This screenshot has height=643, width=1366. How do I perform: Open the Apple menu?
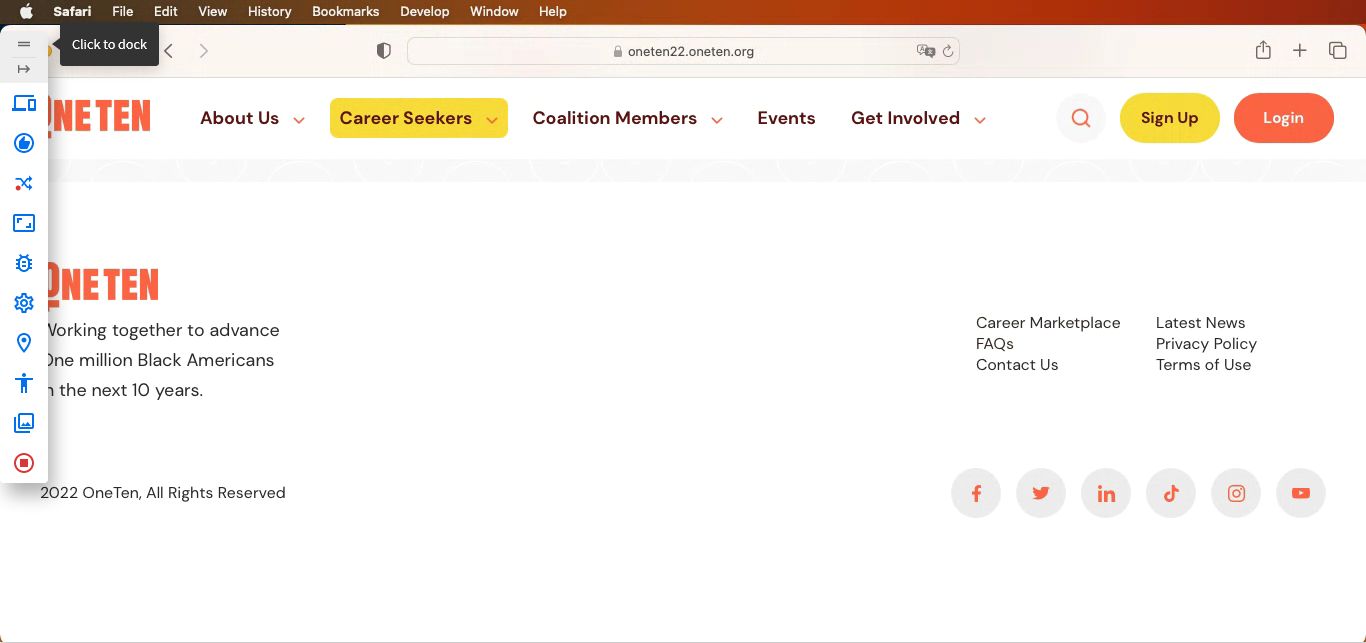(x=27, y=12)
